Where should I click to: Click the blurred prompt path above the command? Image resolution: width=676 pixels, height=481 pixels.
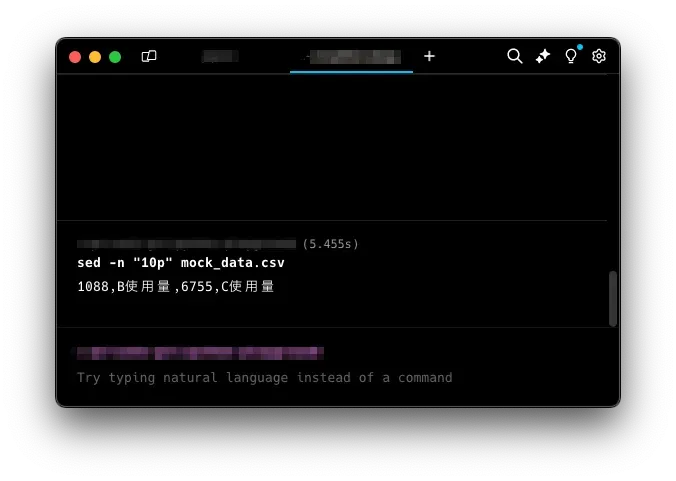coord(186,244)
